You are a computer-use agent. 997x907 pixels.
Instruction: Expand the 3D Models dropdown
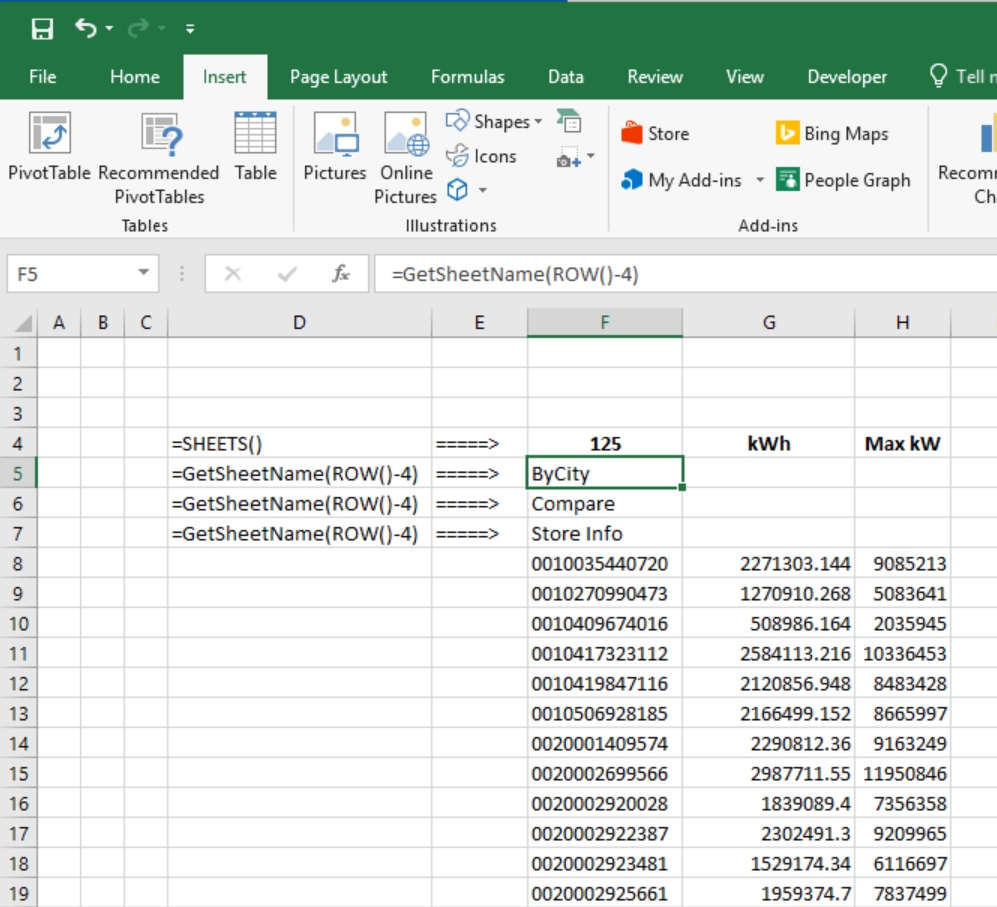coord(482,190)
